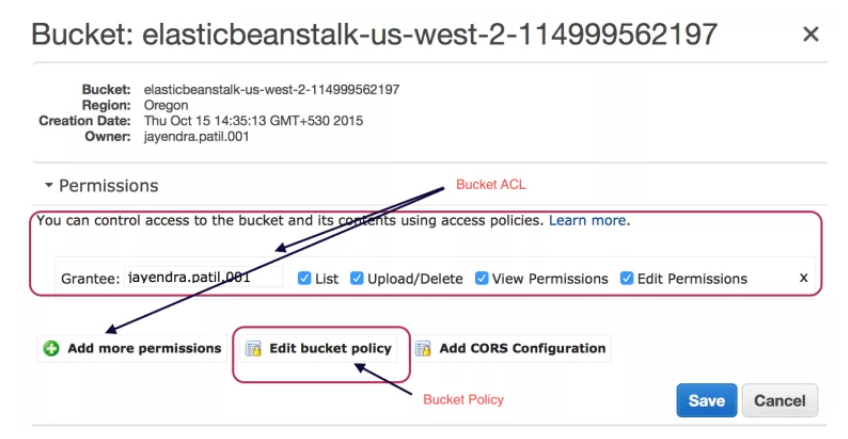The width and height of the screenshot is (848, 439).
Task: Click the document icon beside Edit bucket policy
Action: coord(254,349)
